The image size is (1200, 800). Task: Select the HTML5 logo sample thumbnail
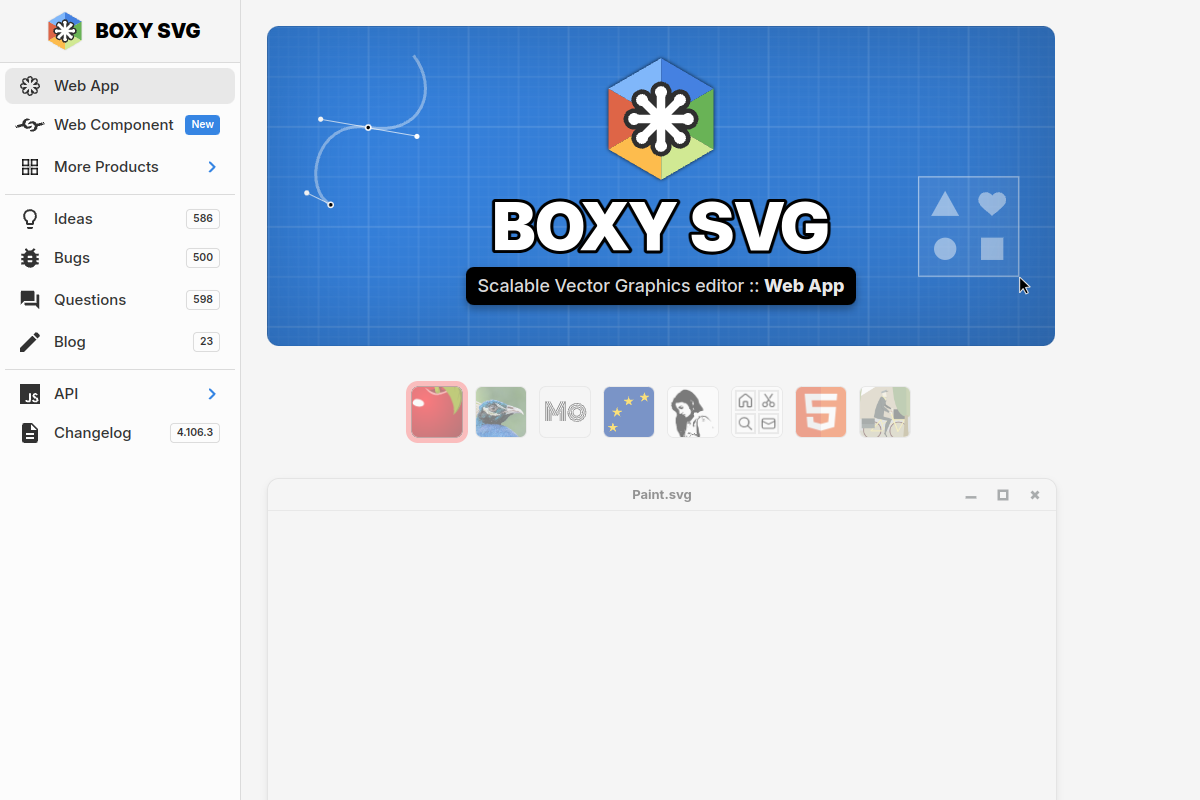tap(821, 412)
